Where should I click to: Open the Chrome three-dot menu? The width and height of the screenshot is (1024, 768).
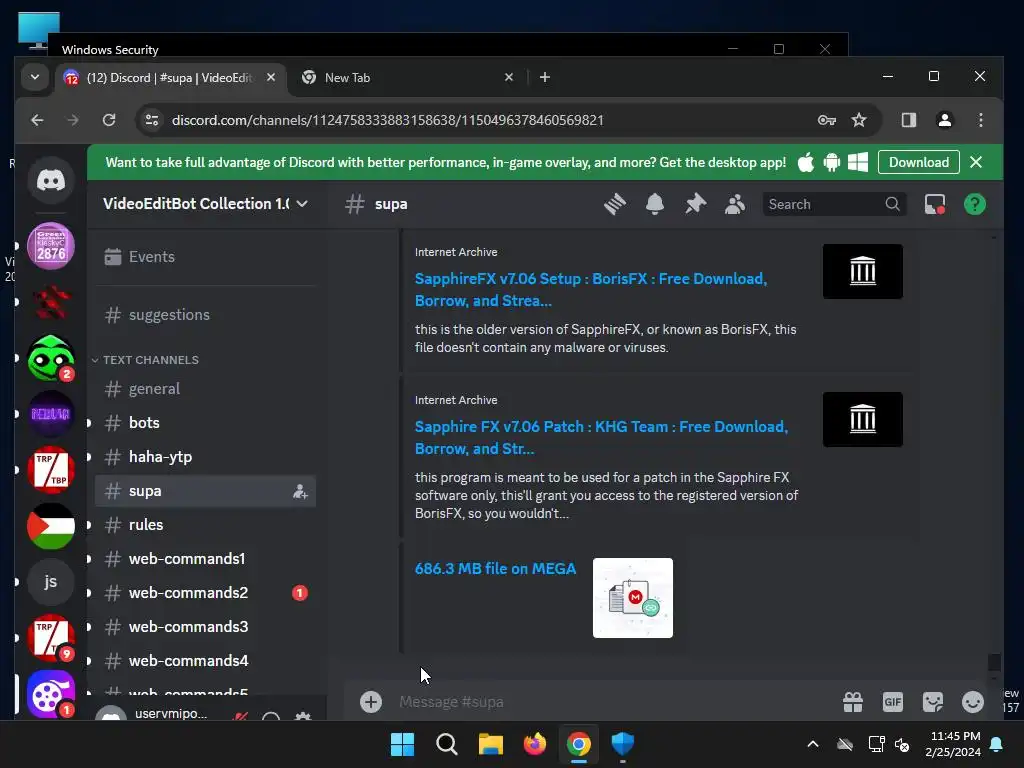pos(980,120)
